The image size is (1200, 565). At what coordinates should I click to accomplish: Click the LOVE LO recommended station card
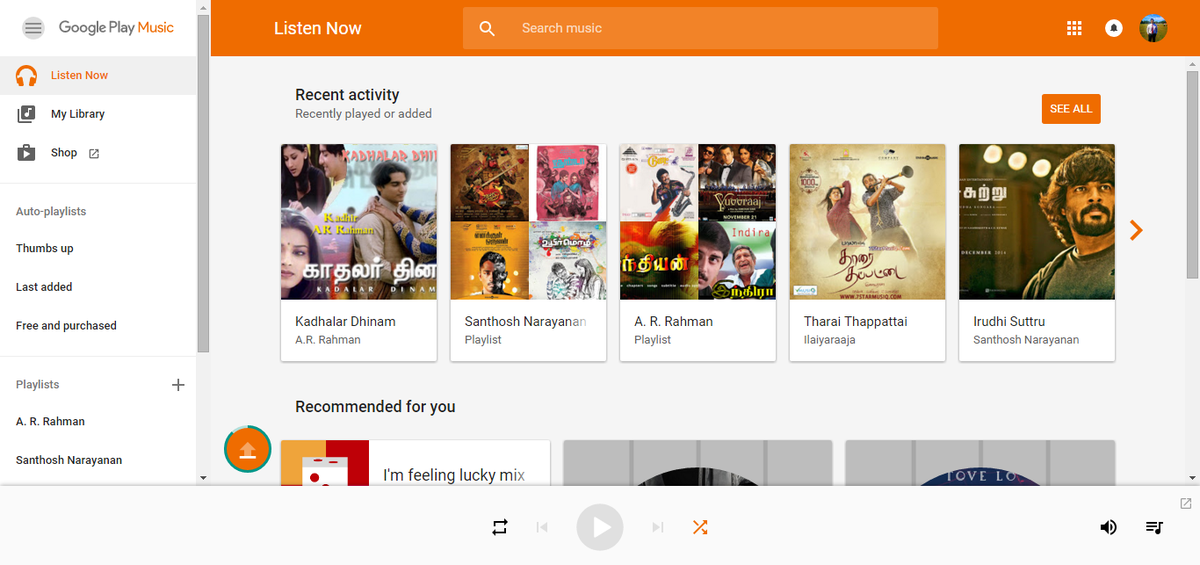(980, 463)
